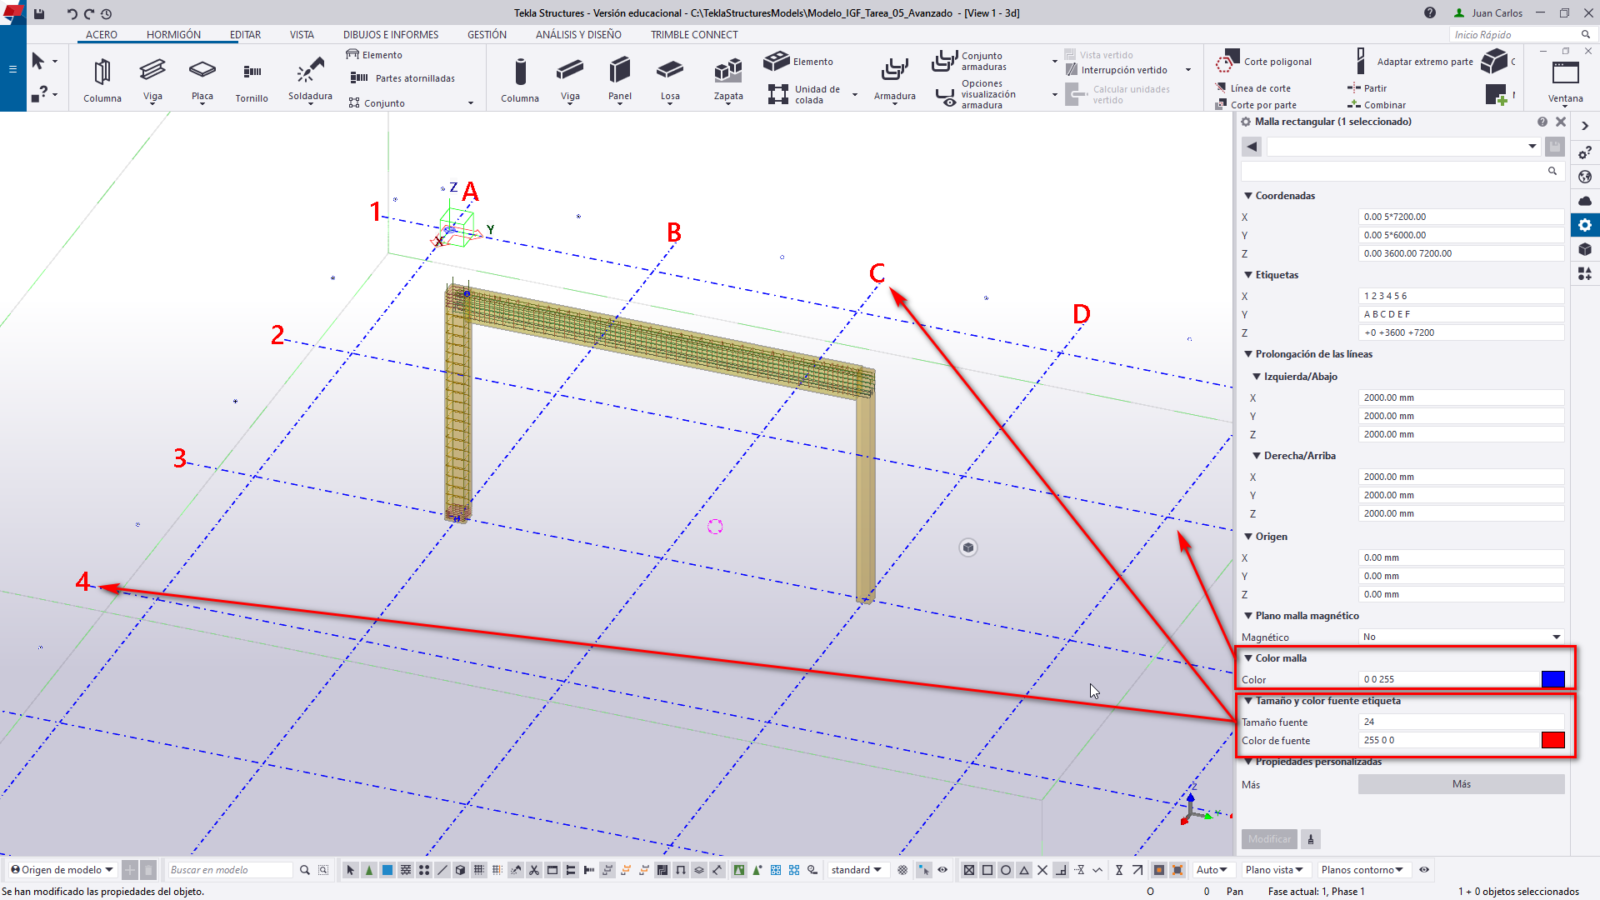Select the steel Columna tool
This screenshot has height=900, width=1600.
102,79
